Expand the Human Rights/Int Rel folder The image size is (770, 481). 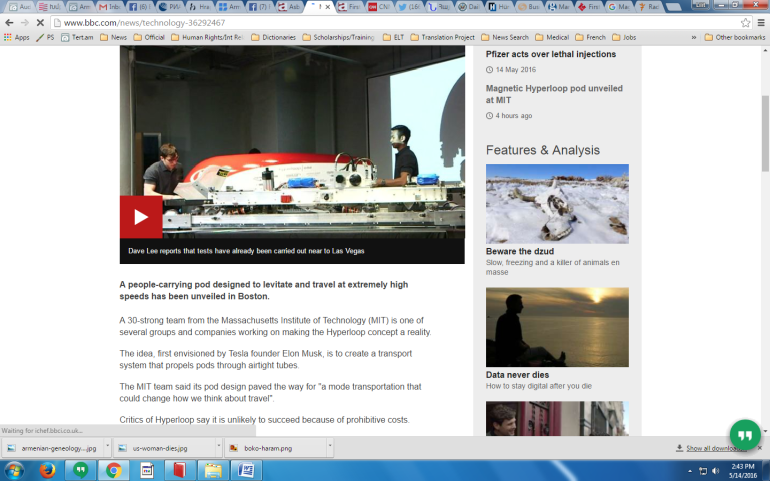coord(207,37)
